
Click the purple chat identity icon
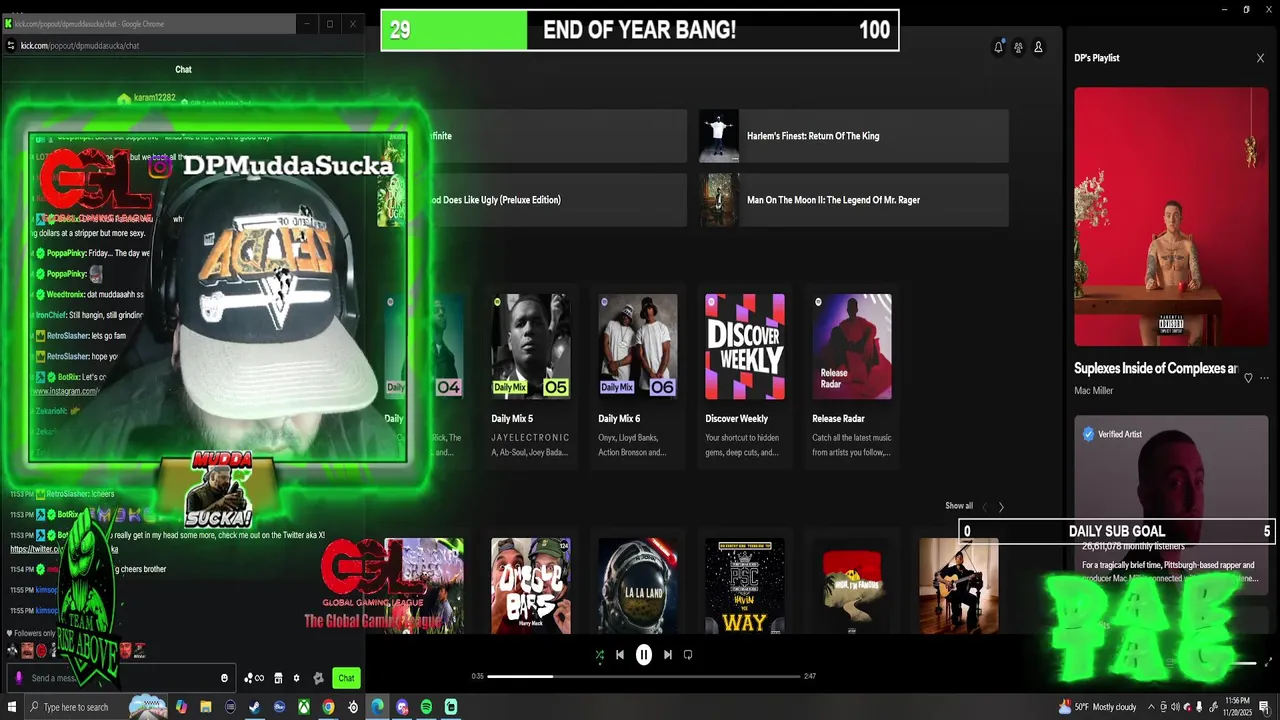tap(18, 678)
